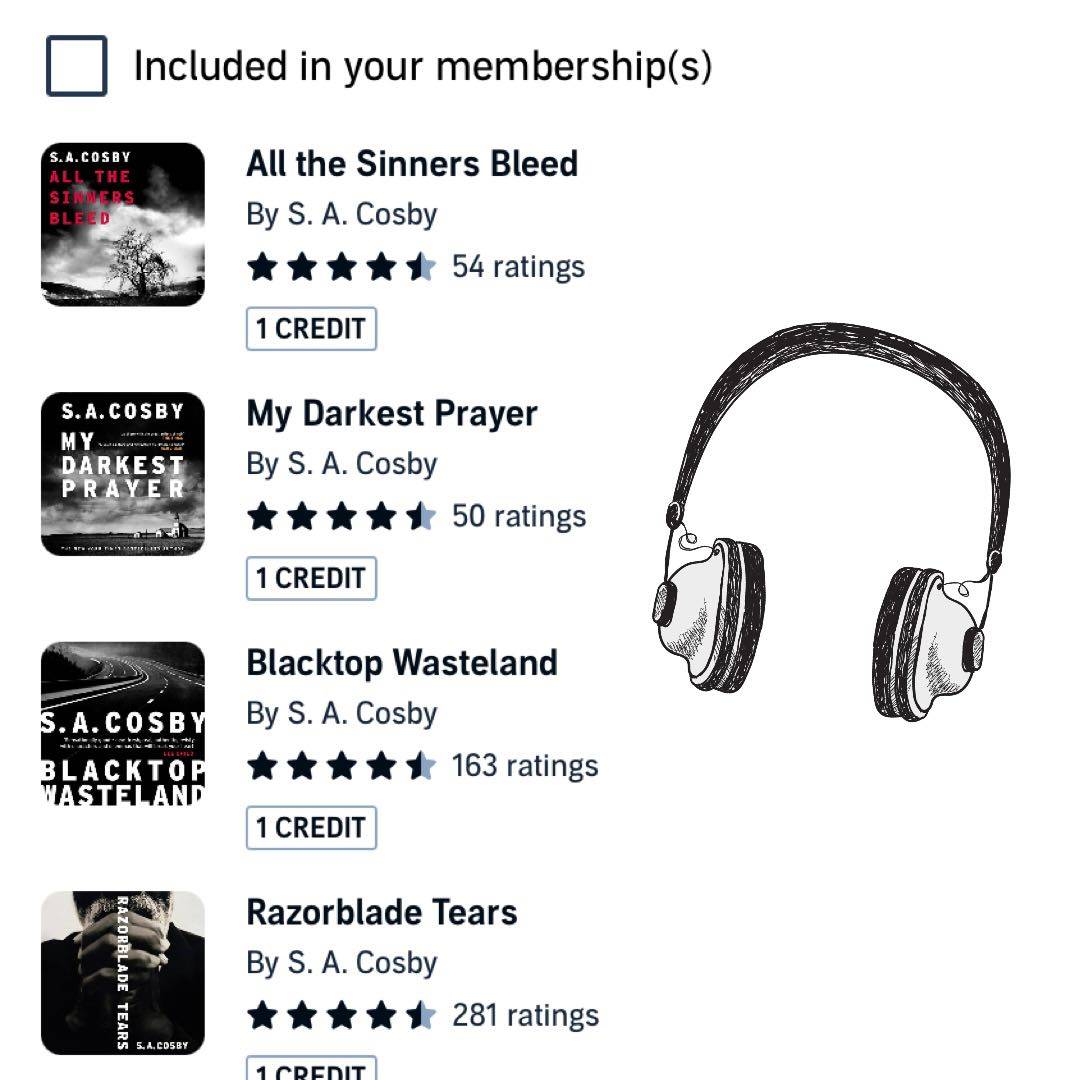The width and height of the screenshot is (1080, 1080).
Task: Click the 'All the Sinners Bleed' title link
Action: pos(412,163)
